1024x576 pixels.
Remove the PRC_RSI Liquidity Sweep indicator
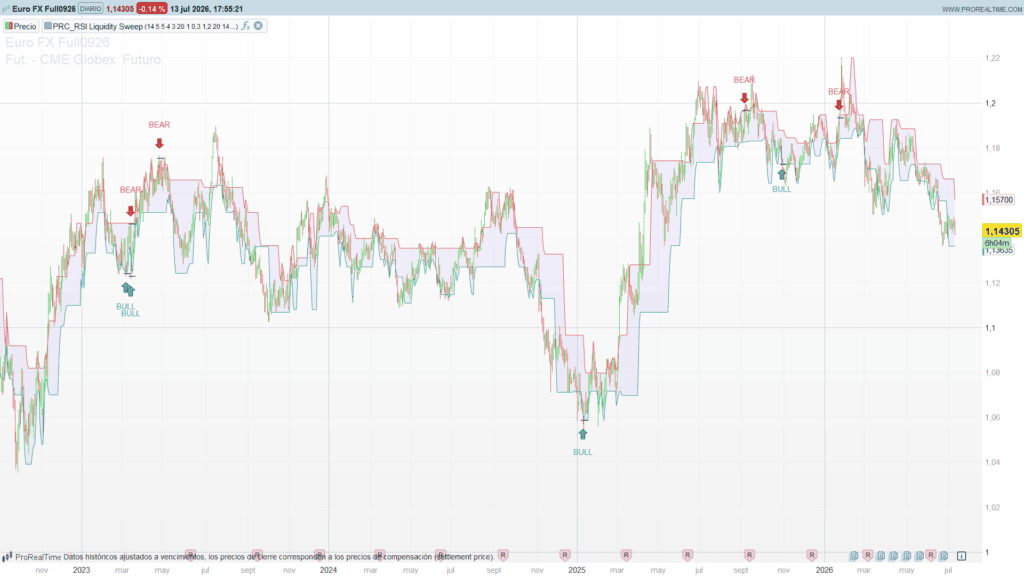click(x=259, y=26)
